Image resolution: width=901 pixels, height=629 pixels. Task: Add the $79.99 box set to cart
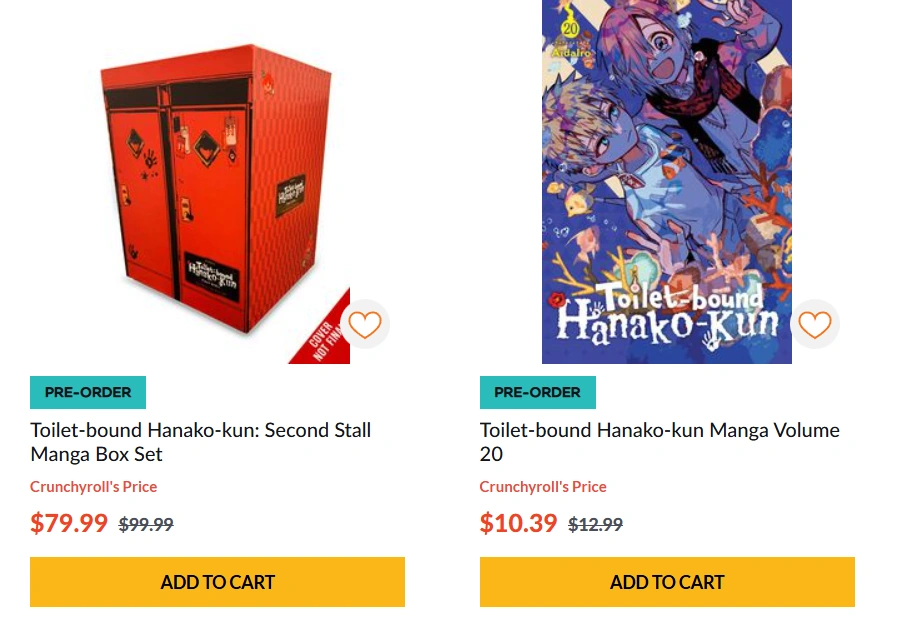217,582
